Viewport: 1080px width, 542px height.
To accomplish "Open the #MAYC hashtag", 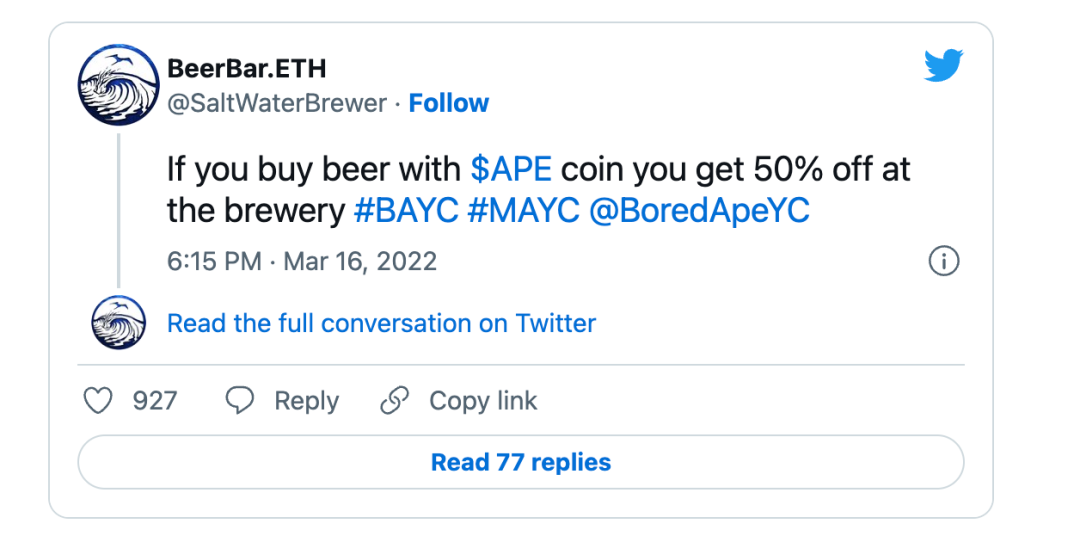I will coord(523,211).
